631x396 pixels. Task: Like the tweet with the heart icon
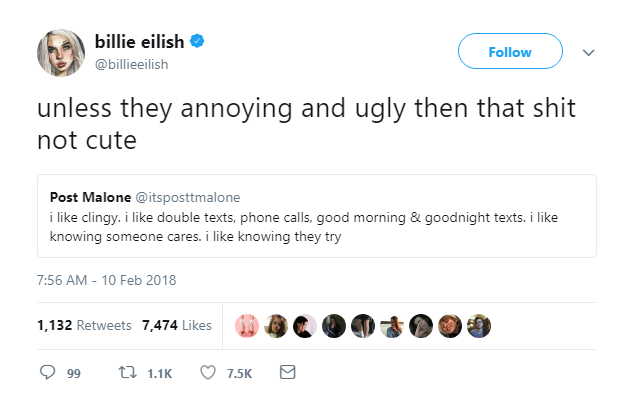(x=208, y=373)
